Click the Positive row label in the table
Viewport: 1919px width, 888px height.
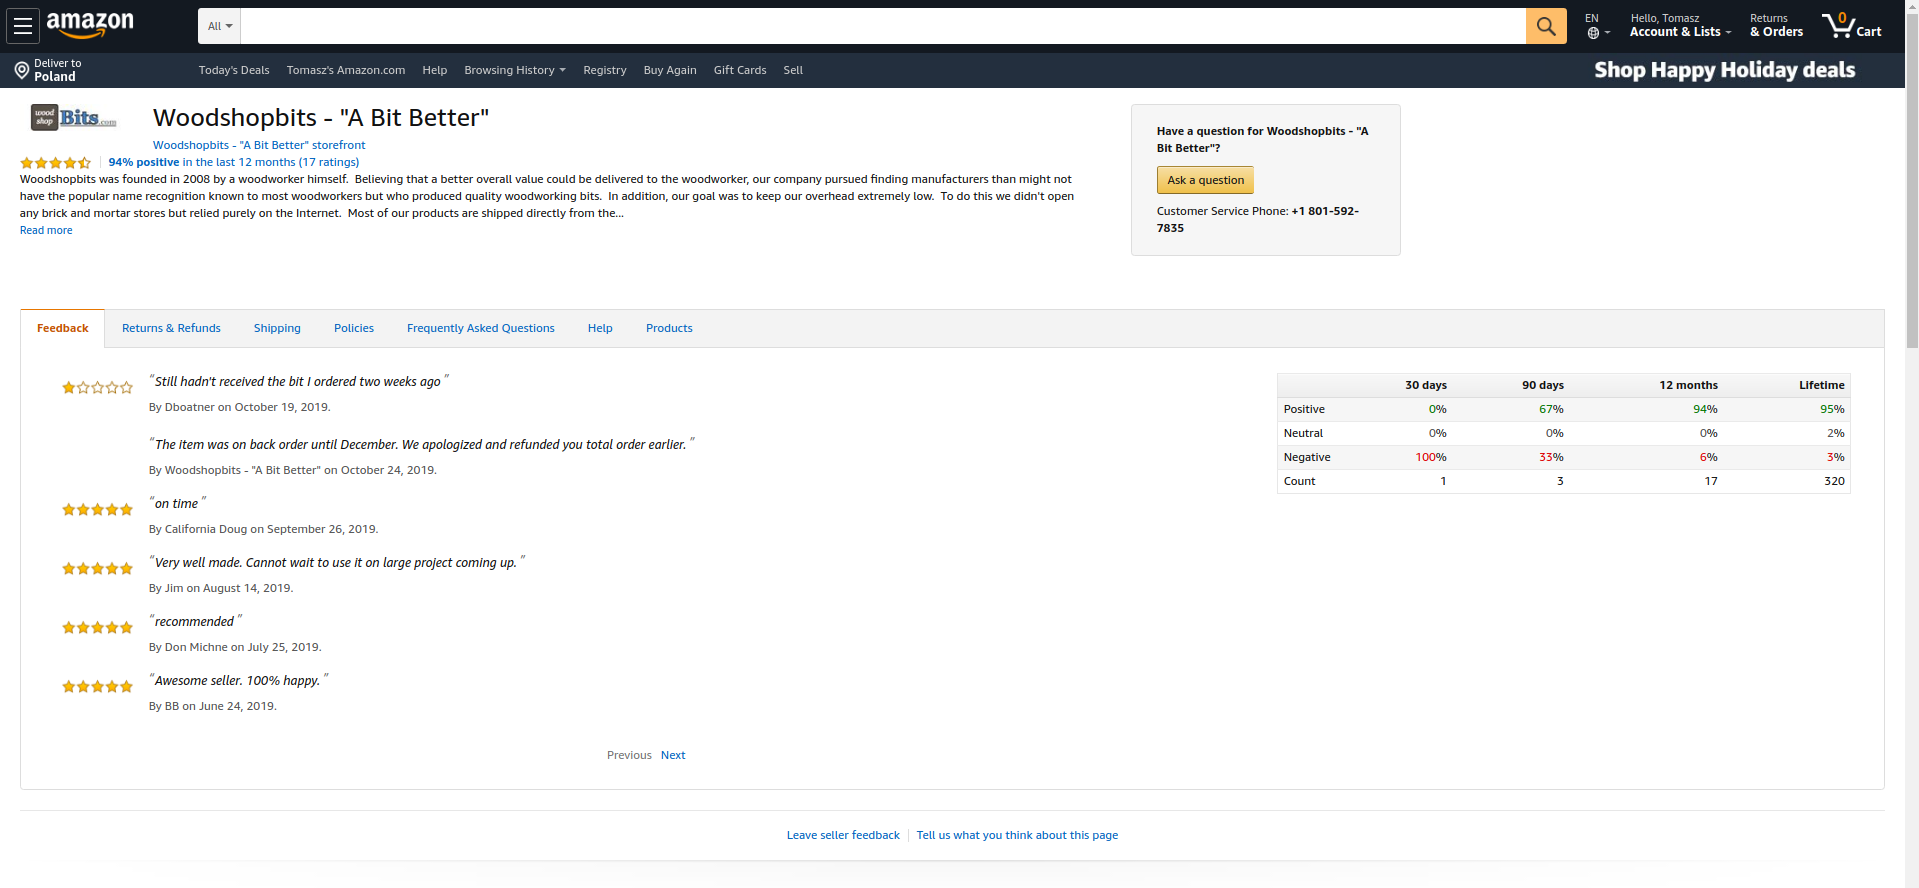[x=1304, y=409]
